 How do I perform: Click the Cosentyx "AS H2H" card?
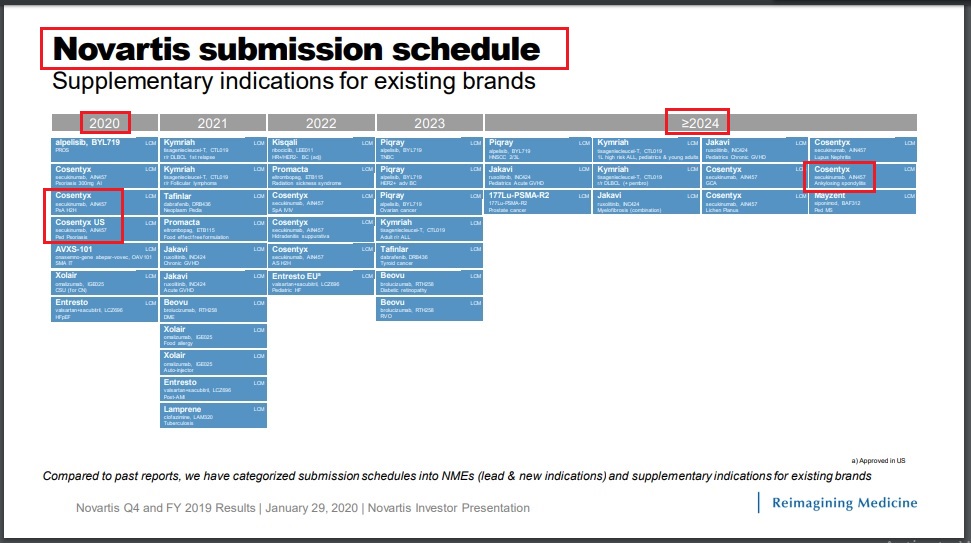pos(321,256)
